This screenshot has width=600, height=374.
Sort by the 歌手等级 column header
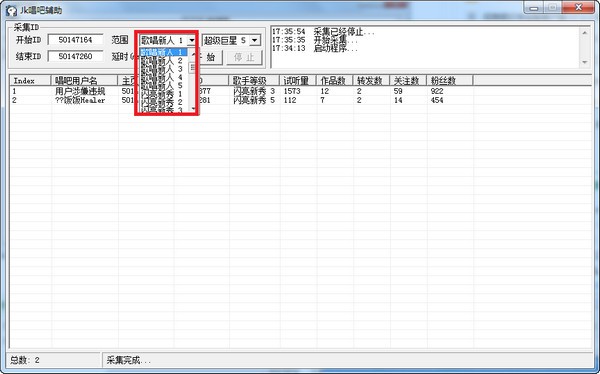pos(254,81)
